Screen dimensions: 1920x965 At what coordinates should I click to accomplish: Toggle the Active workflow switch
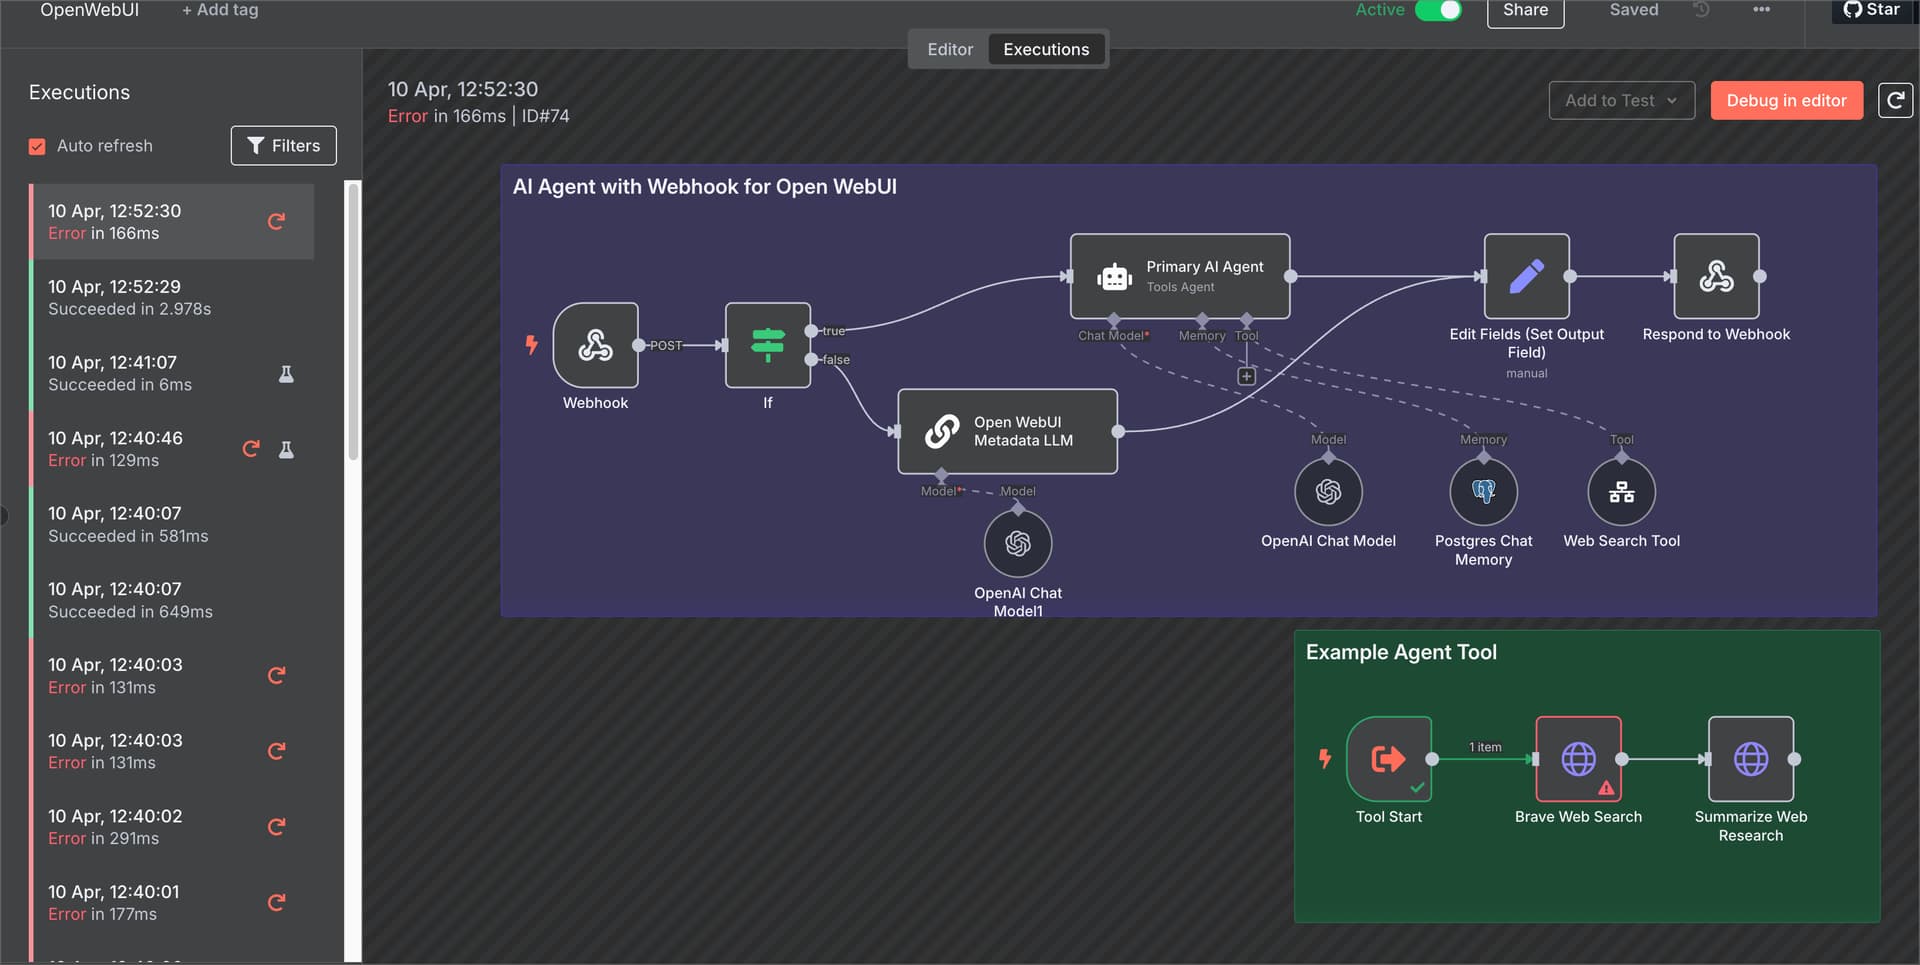coord(1438,10)
